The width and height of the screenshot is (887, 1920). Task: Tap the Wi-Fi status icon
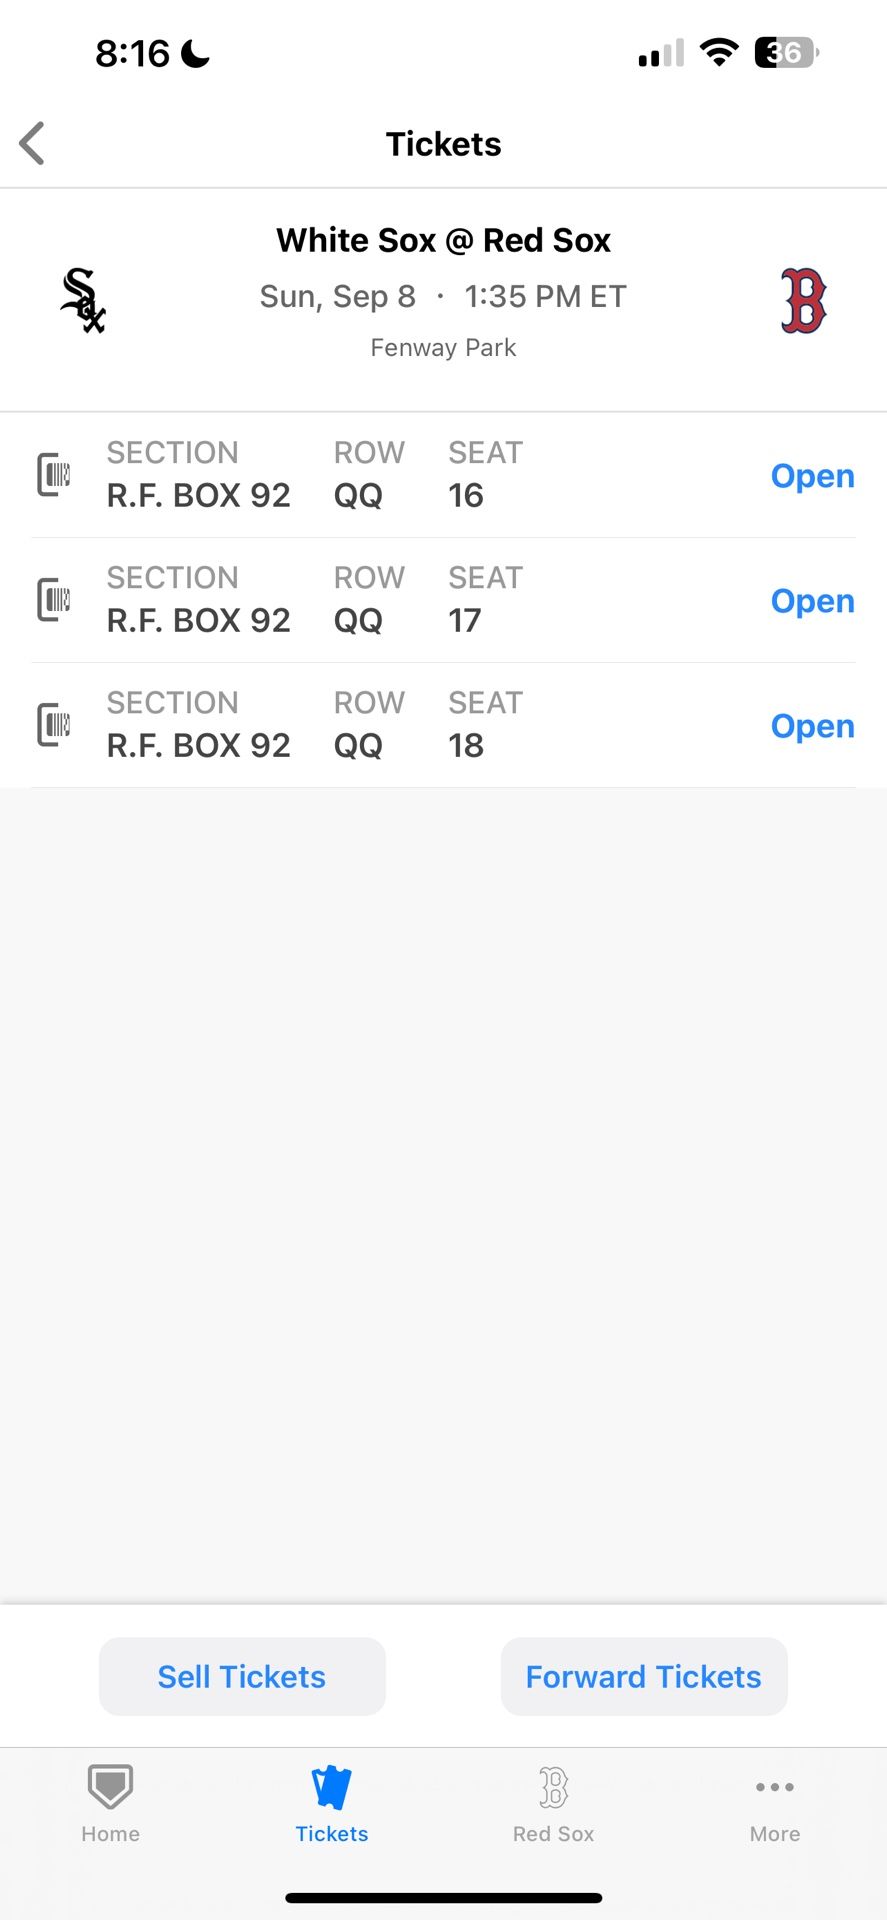(x=719, y=52)
